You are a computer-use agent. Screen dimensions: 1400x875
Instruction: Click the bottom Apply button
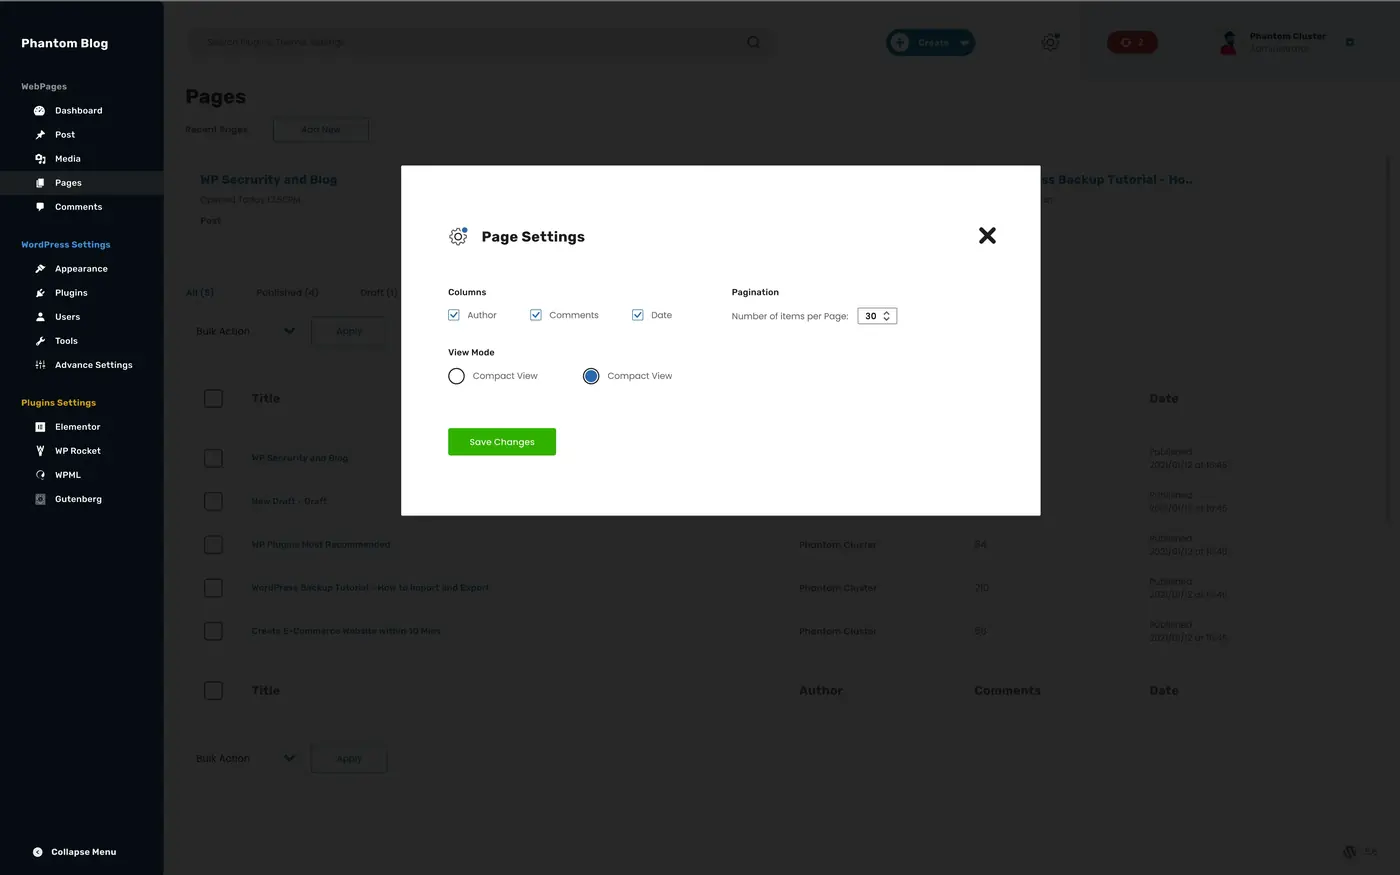349,759
